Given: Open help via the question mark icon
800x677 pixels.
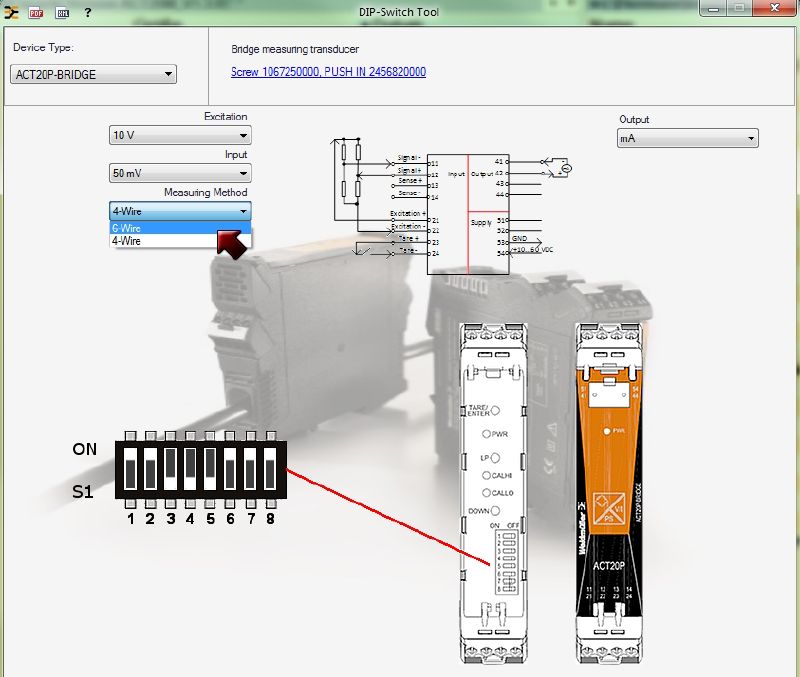Looking at the screenshot, I should [88, 13].
